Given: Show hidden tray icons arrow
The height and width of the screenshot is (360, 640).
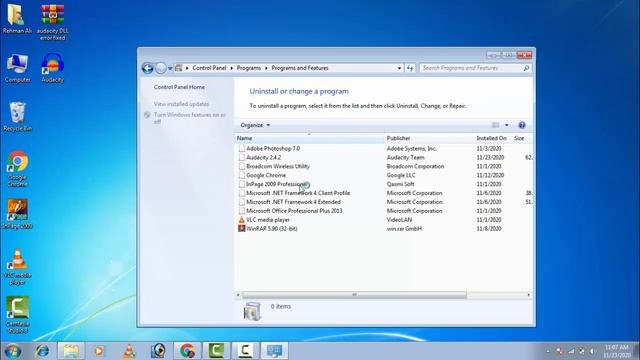Looking at the screenshot, I should (548, 351).
